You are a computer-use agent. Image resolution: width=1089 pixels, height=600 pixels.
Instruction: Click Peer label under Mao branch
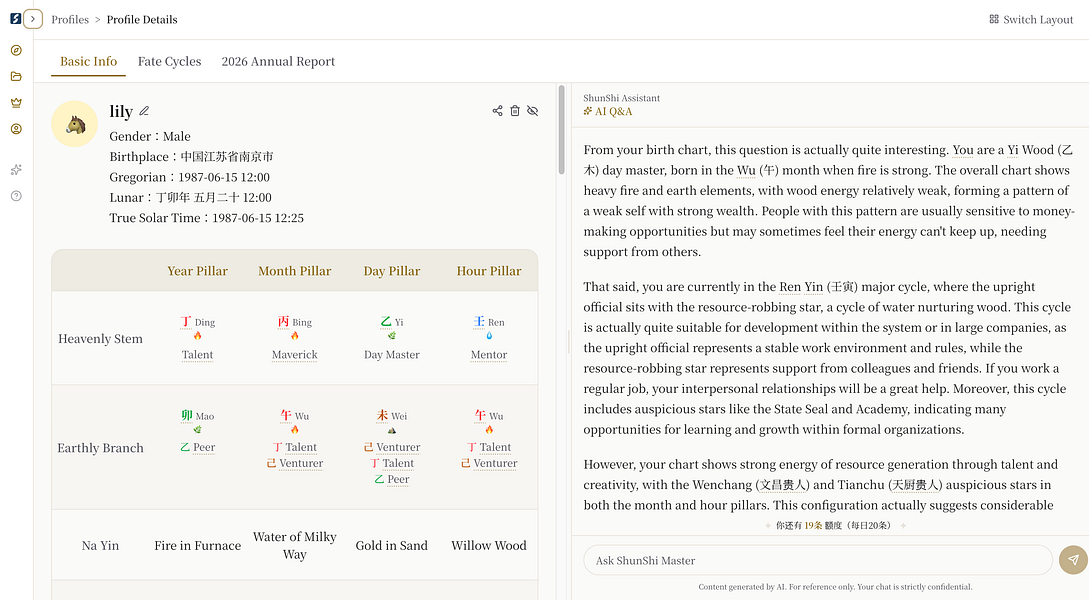coord(203,447)
